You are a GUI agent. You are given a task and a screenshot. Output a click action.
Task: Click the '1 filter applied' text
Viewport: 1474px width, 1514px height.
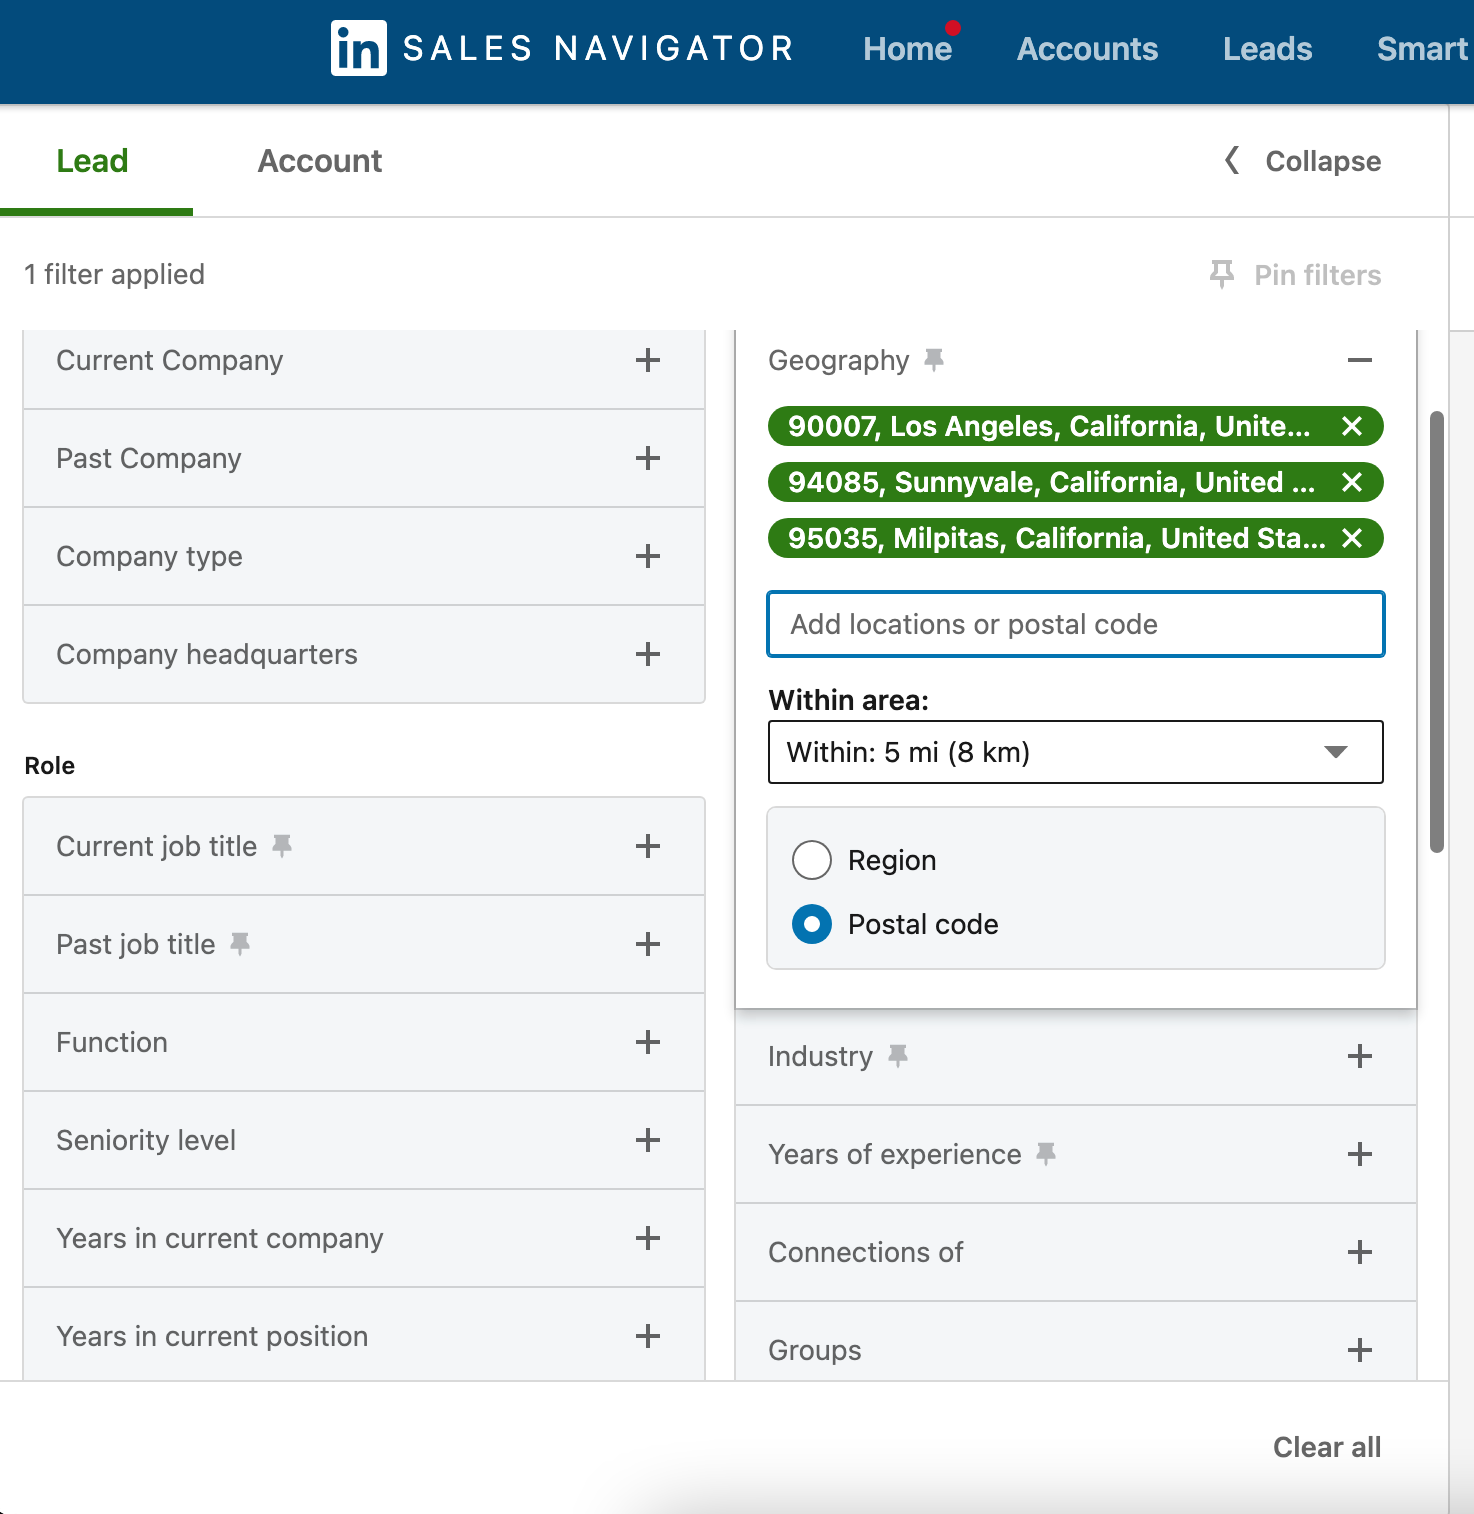[115, 274]
